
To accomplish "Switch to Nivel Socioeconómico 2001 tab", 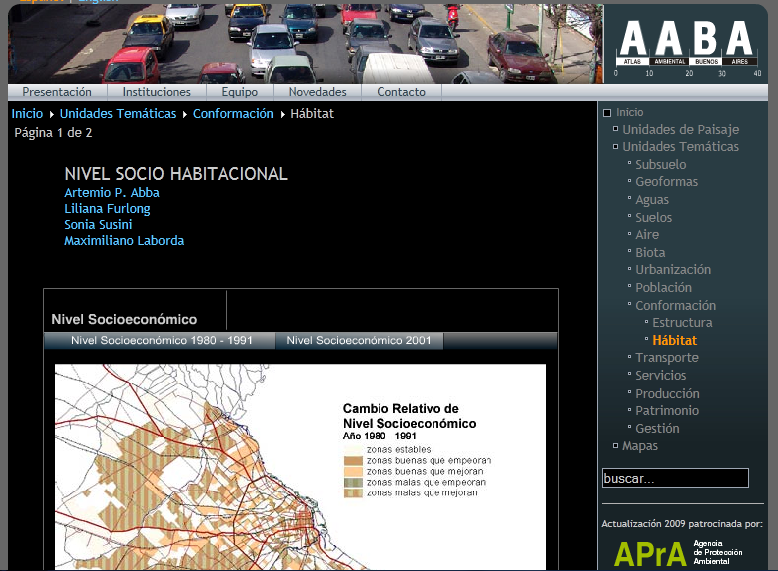I will click(x=359, y=341).
